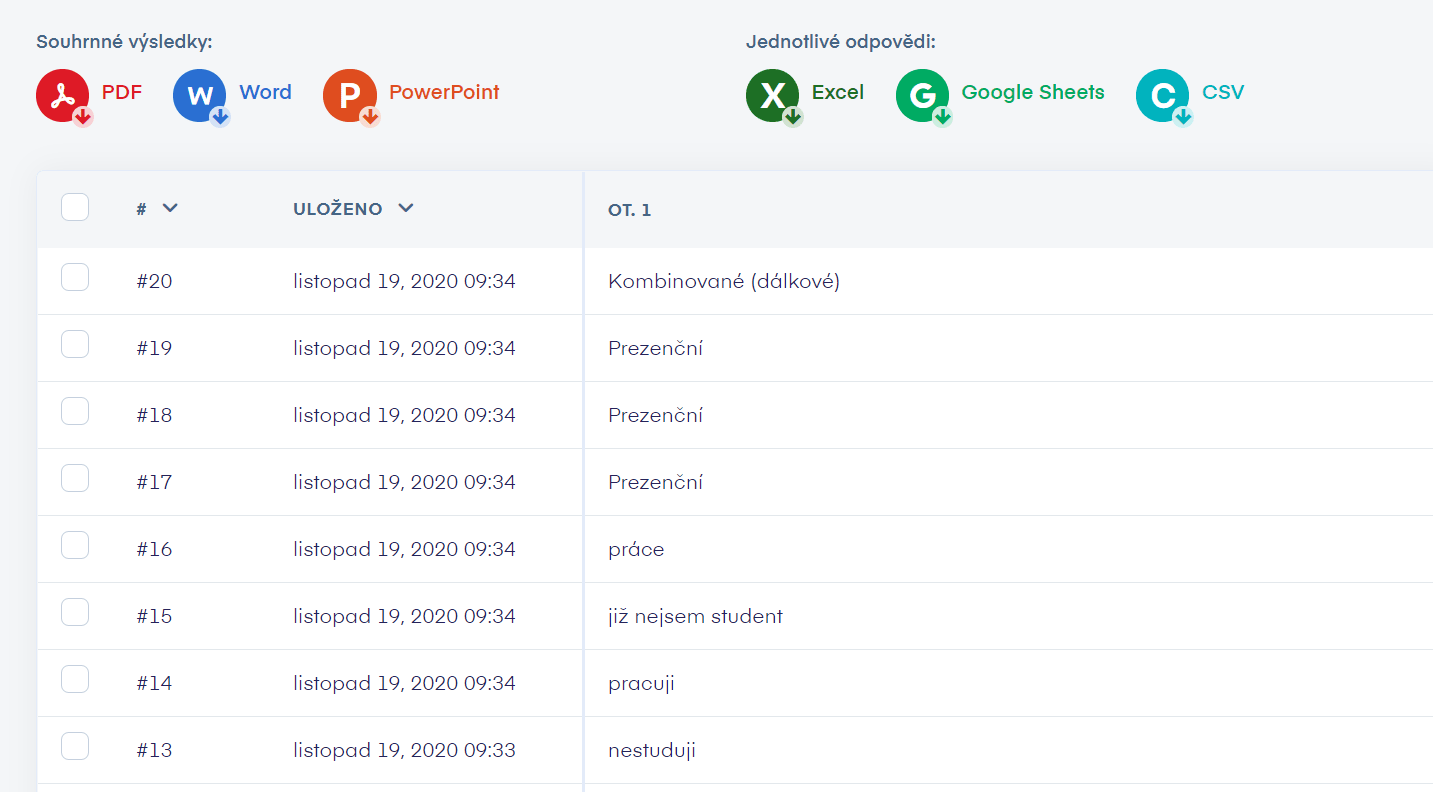Click the PowerPoint text label
This screenshot has height=792, width=1433.
444,93
